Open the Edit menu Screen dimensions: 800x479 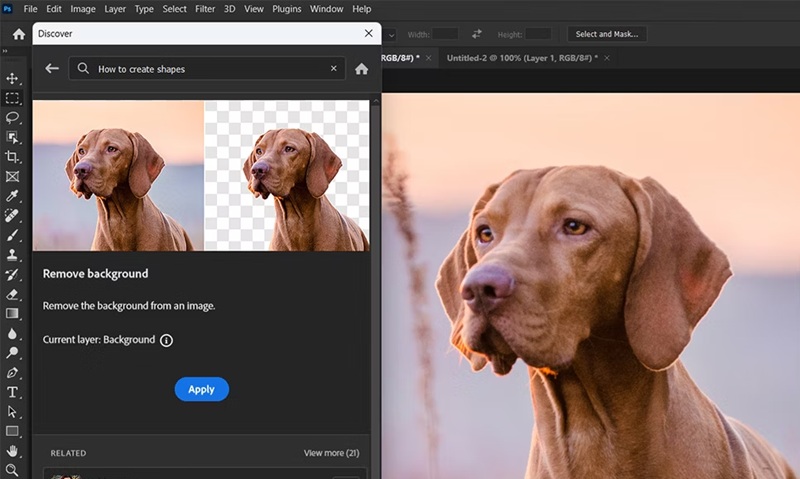pyautogui.click(x=54, y=9)
